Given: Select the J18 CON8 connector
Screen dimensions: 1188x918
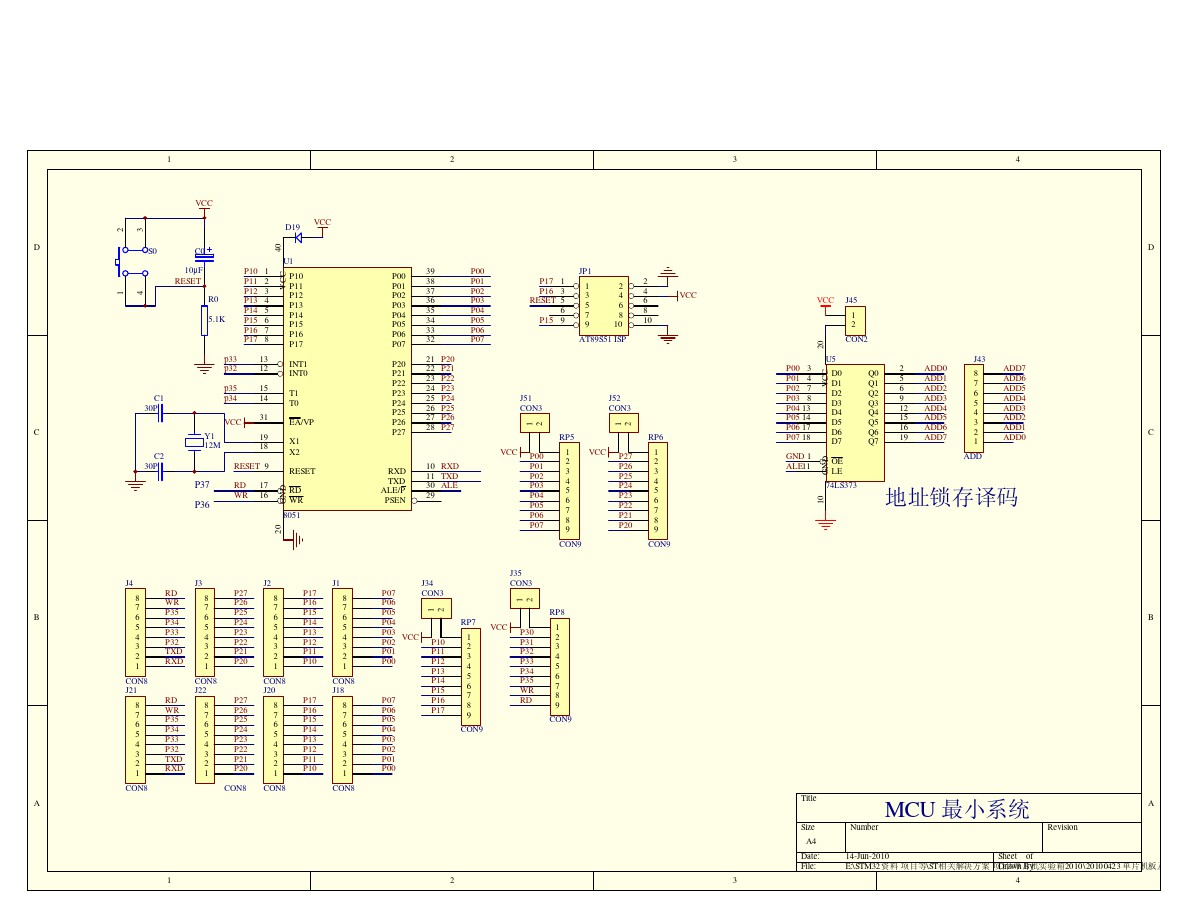Looking at the screenshot, I should tap(342, 740).
